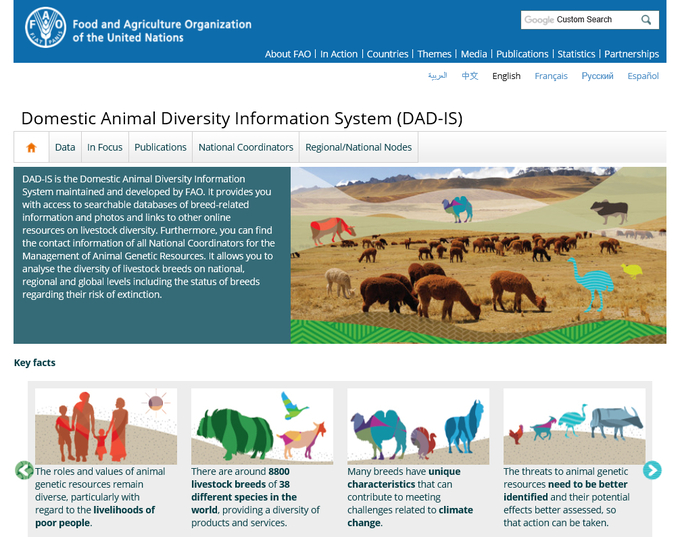Open the Data tab
The image size is (680, 537).
[x=65, y=147]
